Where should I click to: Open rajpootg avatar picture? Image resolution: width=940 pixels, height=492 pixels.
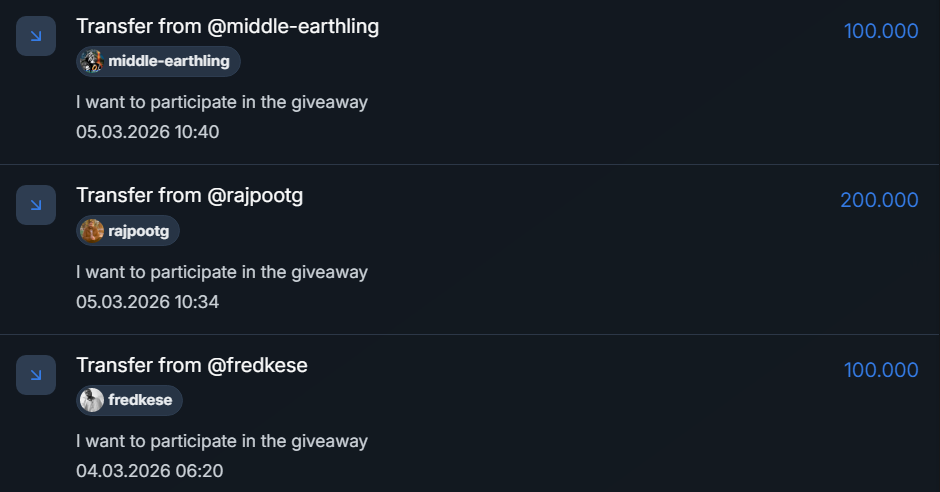(92, 231)
